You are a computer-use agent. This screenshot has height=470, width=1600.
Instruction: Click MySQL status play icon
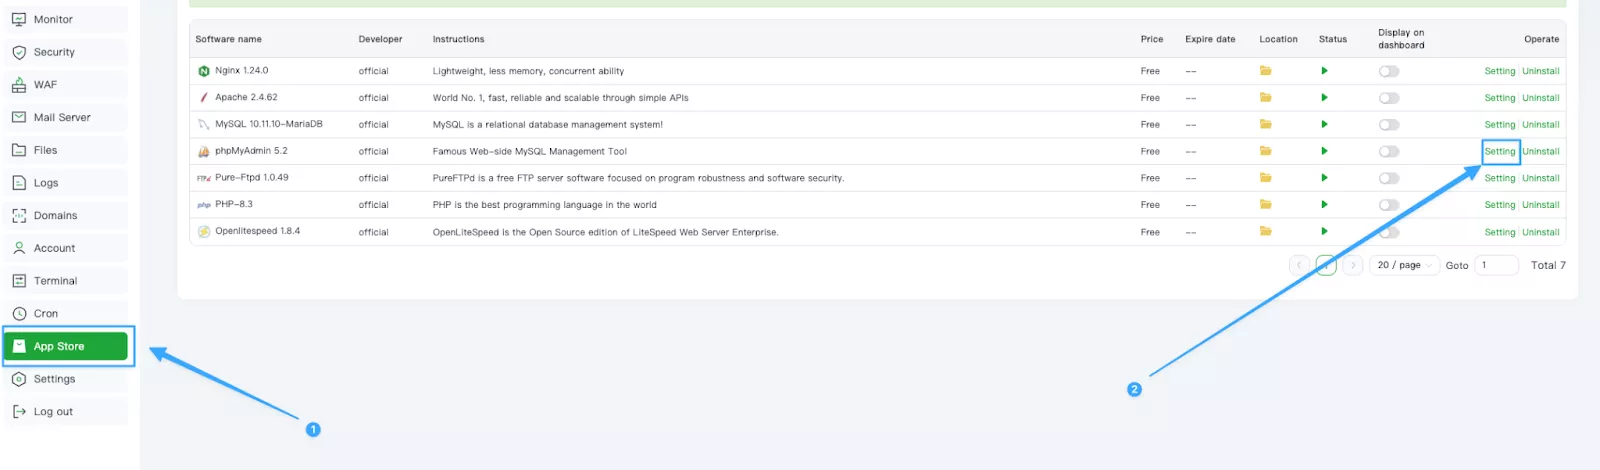1324,124
